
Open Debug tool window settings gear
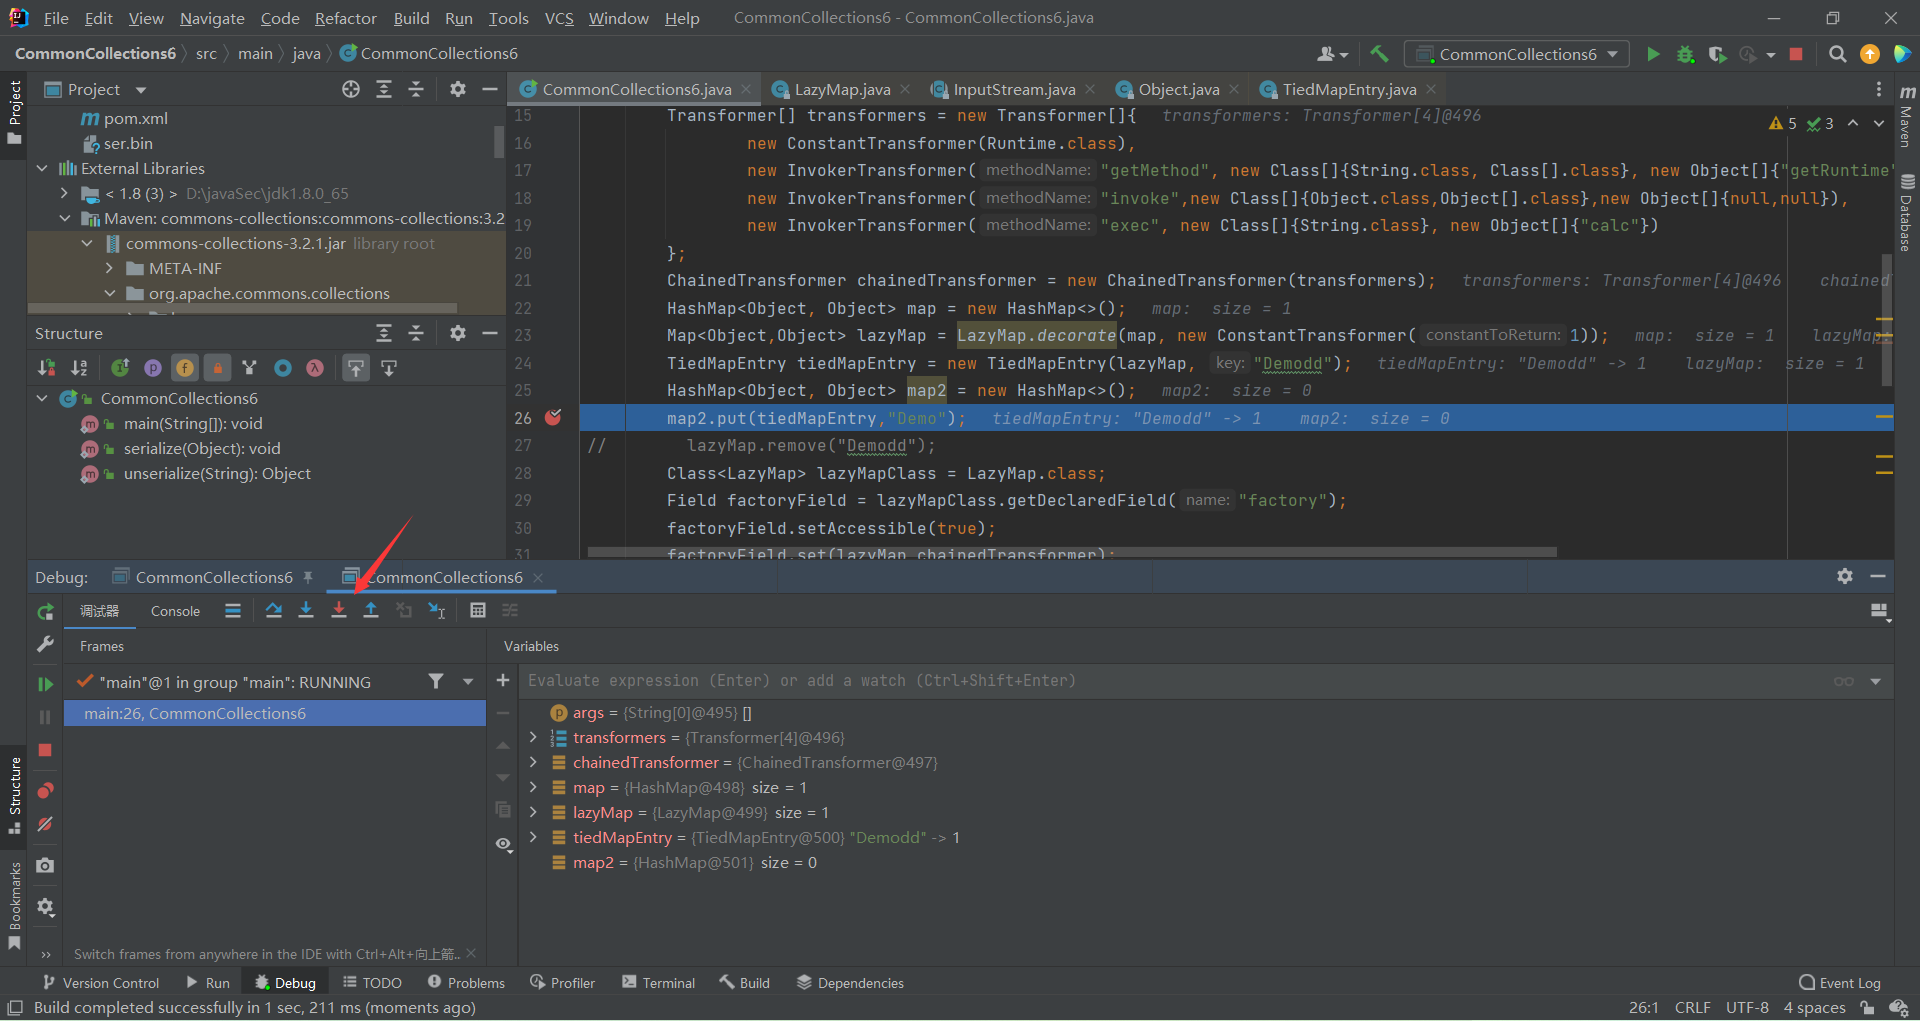pos(1845,576)
